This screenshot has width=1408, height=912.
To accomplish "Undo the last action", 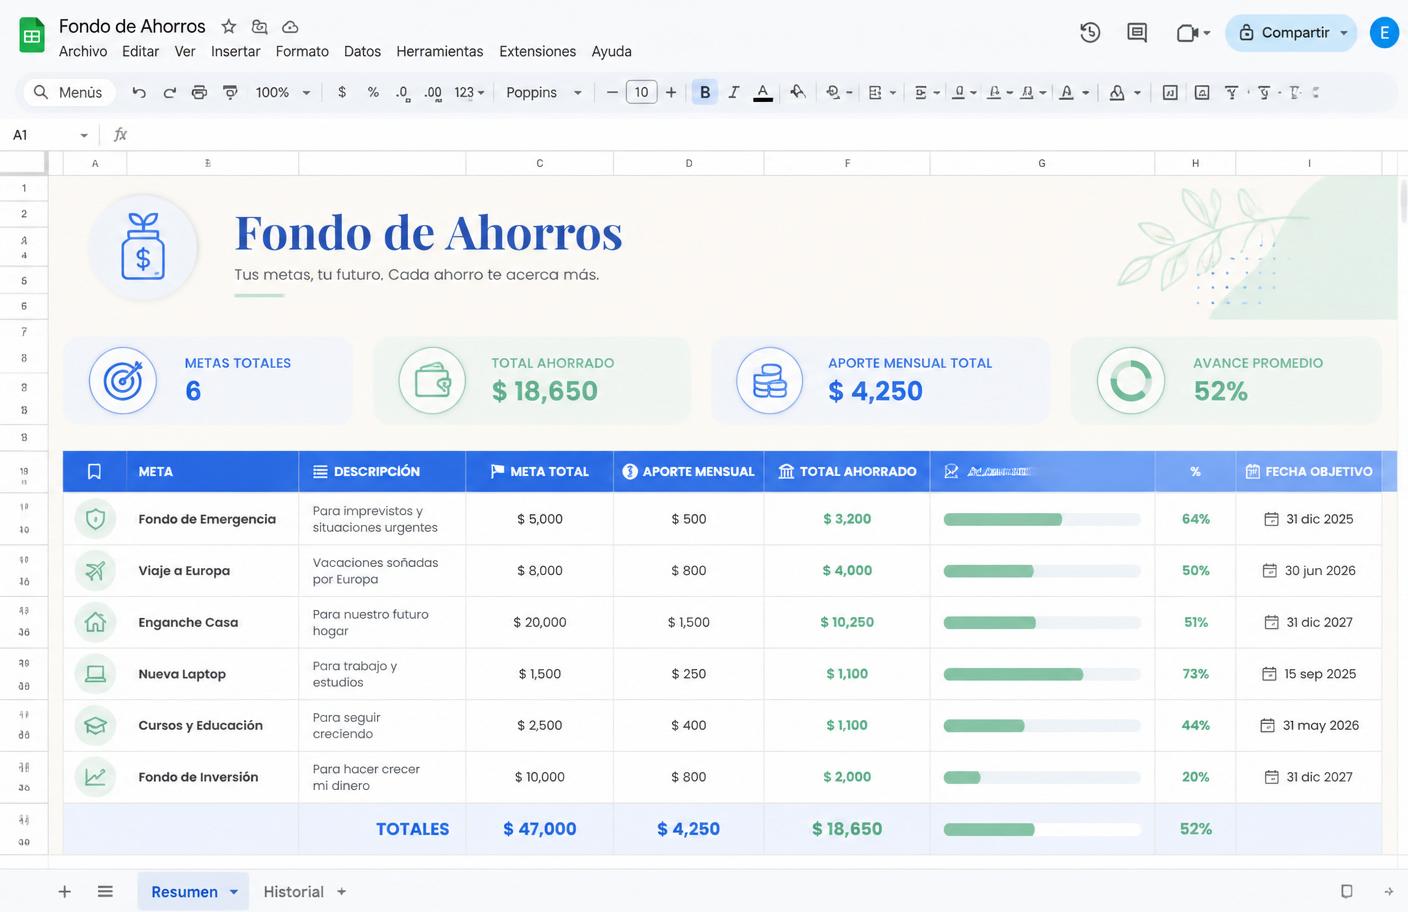I will tap(139, 92).
